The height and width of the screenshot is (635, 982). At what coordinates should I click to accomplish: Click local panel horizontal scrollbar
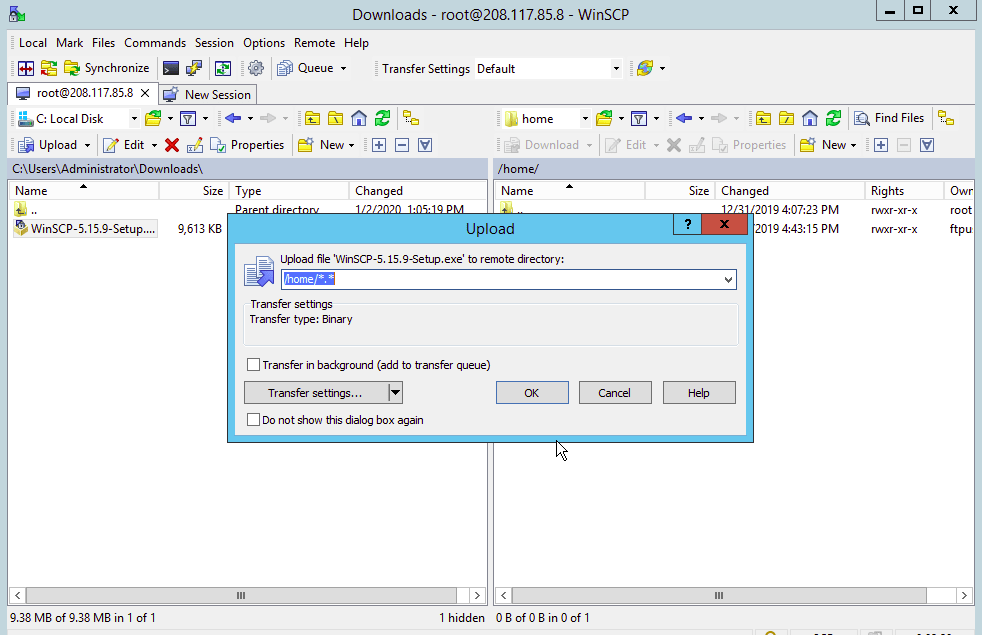click(240, 596)
